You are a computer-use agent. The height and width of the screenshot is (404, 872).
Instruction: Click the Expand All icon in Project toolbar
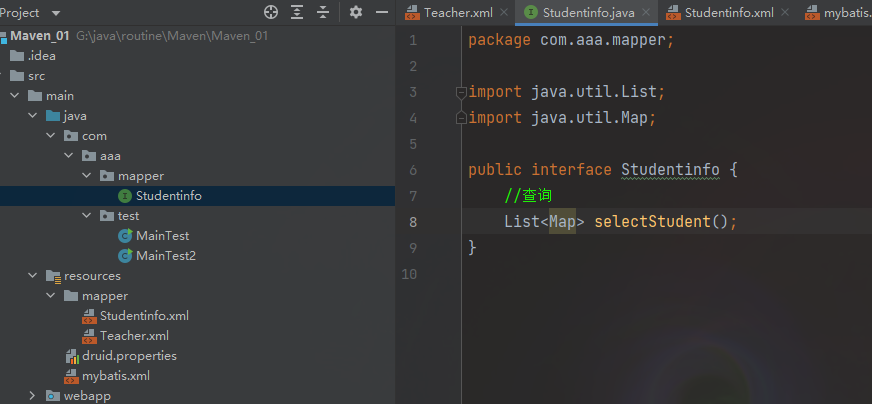(298, 12)
